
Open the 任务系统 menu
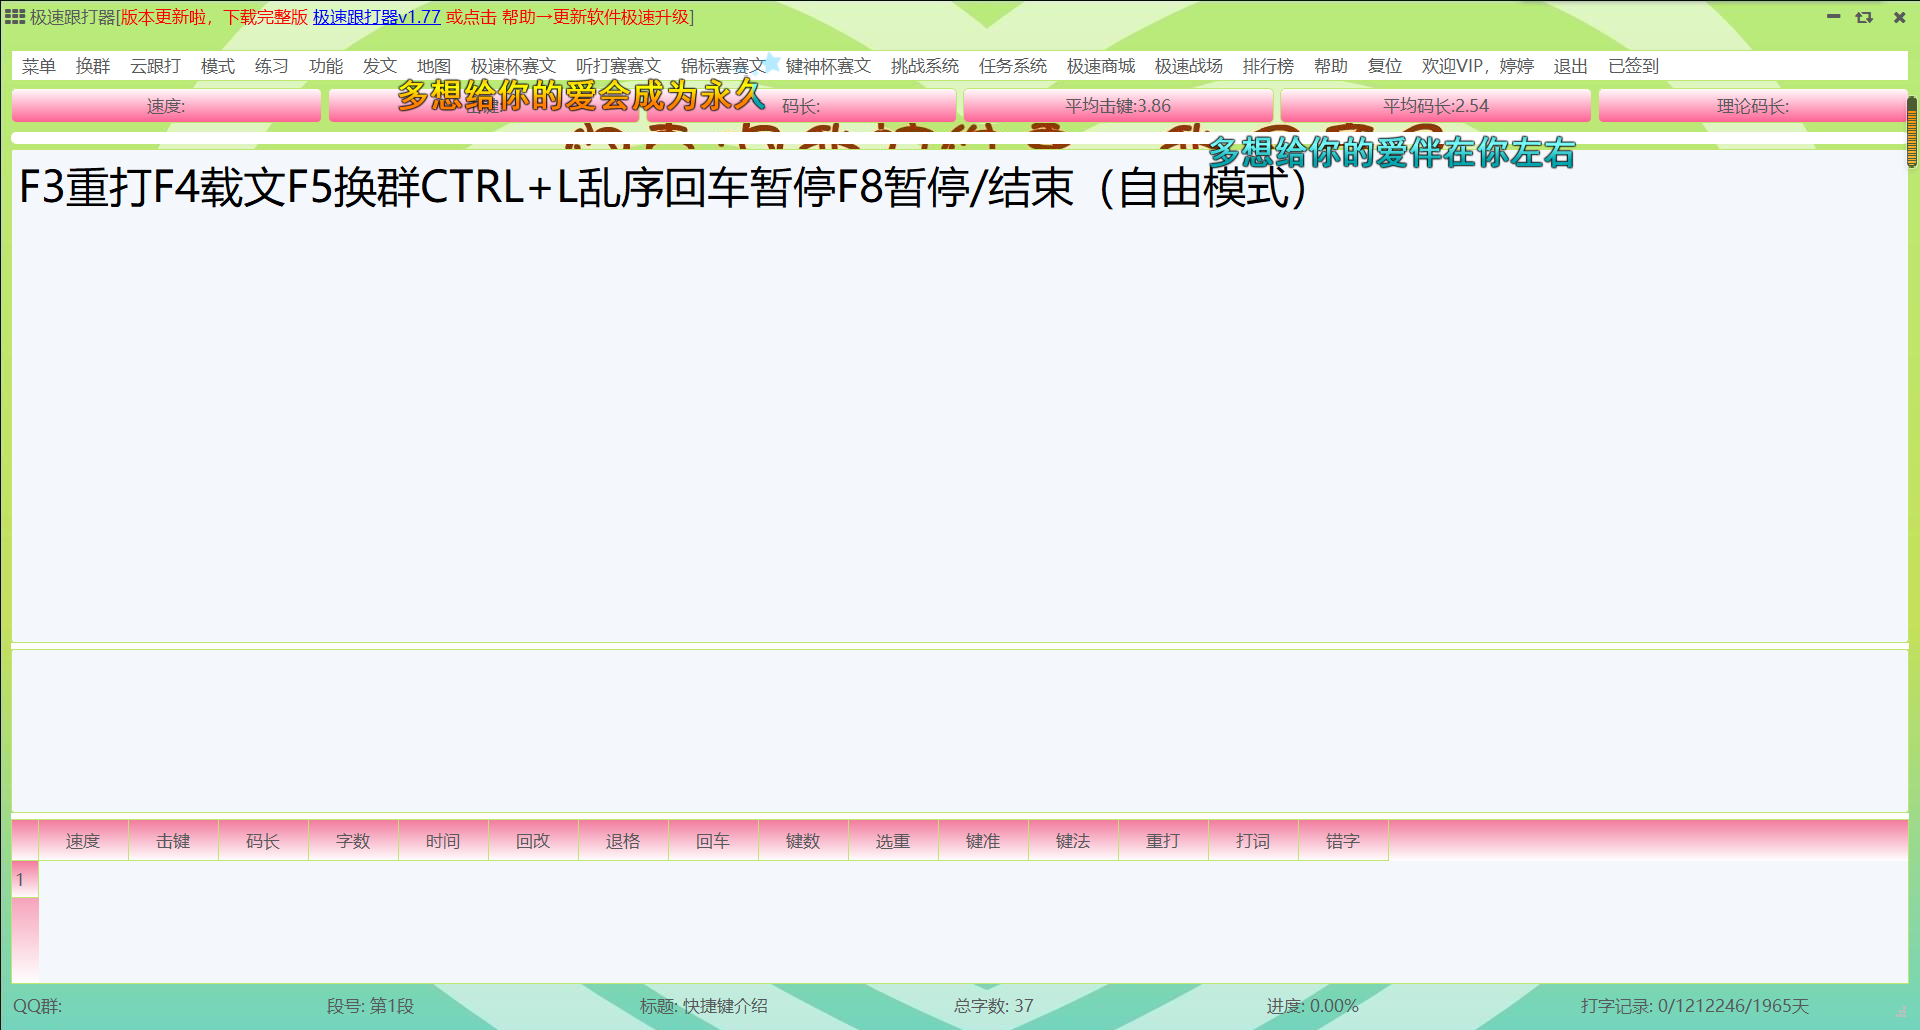coord(1013,66)
